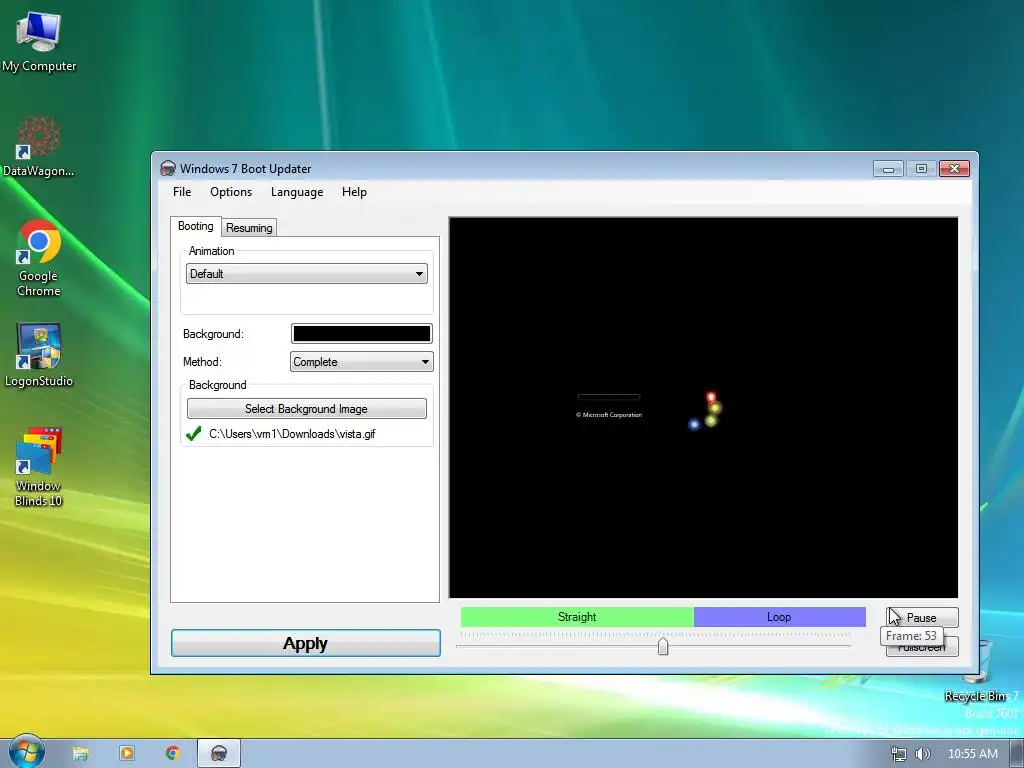The image size is (1024, 768).
Task: Open Chrome from the taskbar
Action: coord(172,753)
